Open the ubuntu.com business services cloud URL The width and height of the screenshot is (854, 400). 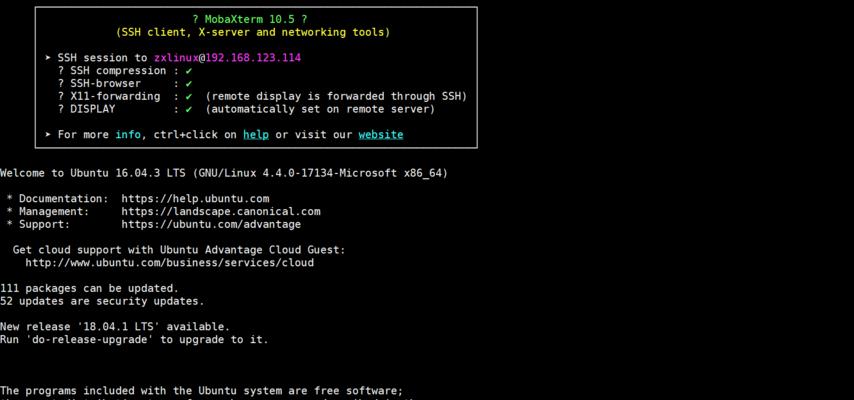[x=169, y=263]
